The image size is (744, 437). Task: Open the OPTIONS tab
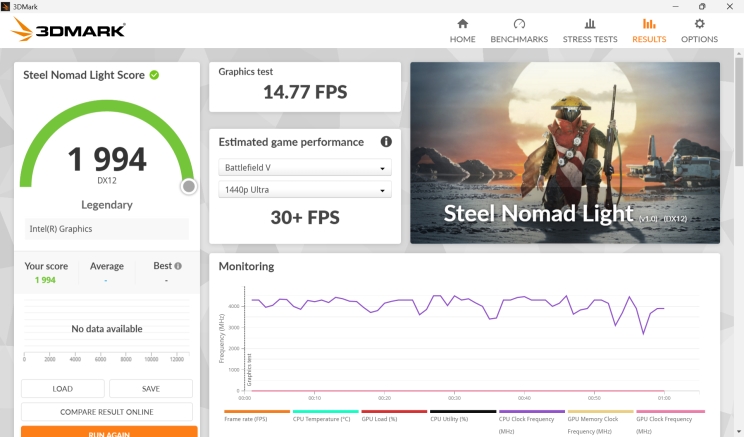[699, 31]
